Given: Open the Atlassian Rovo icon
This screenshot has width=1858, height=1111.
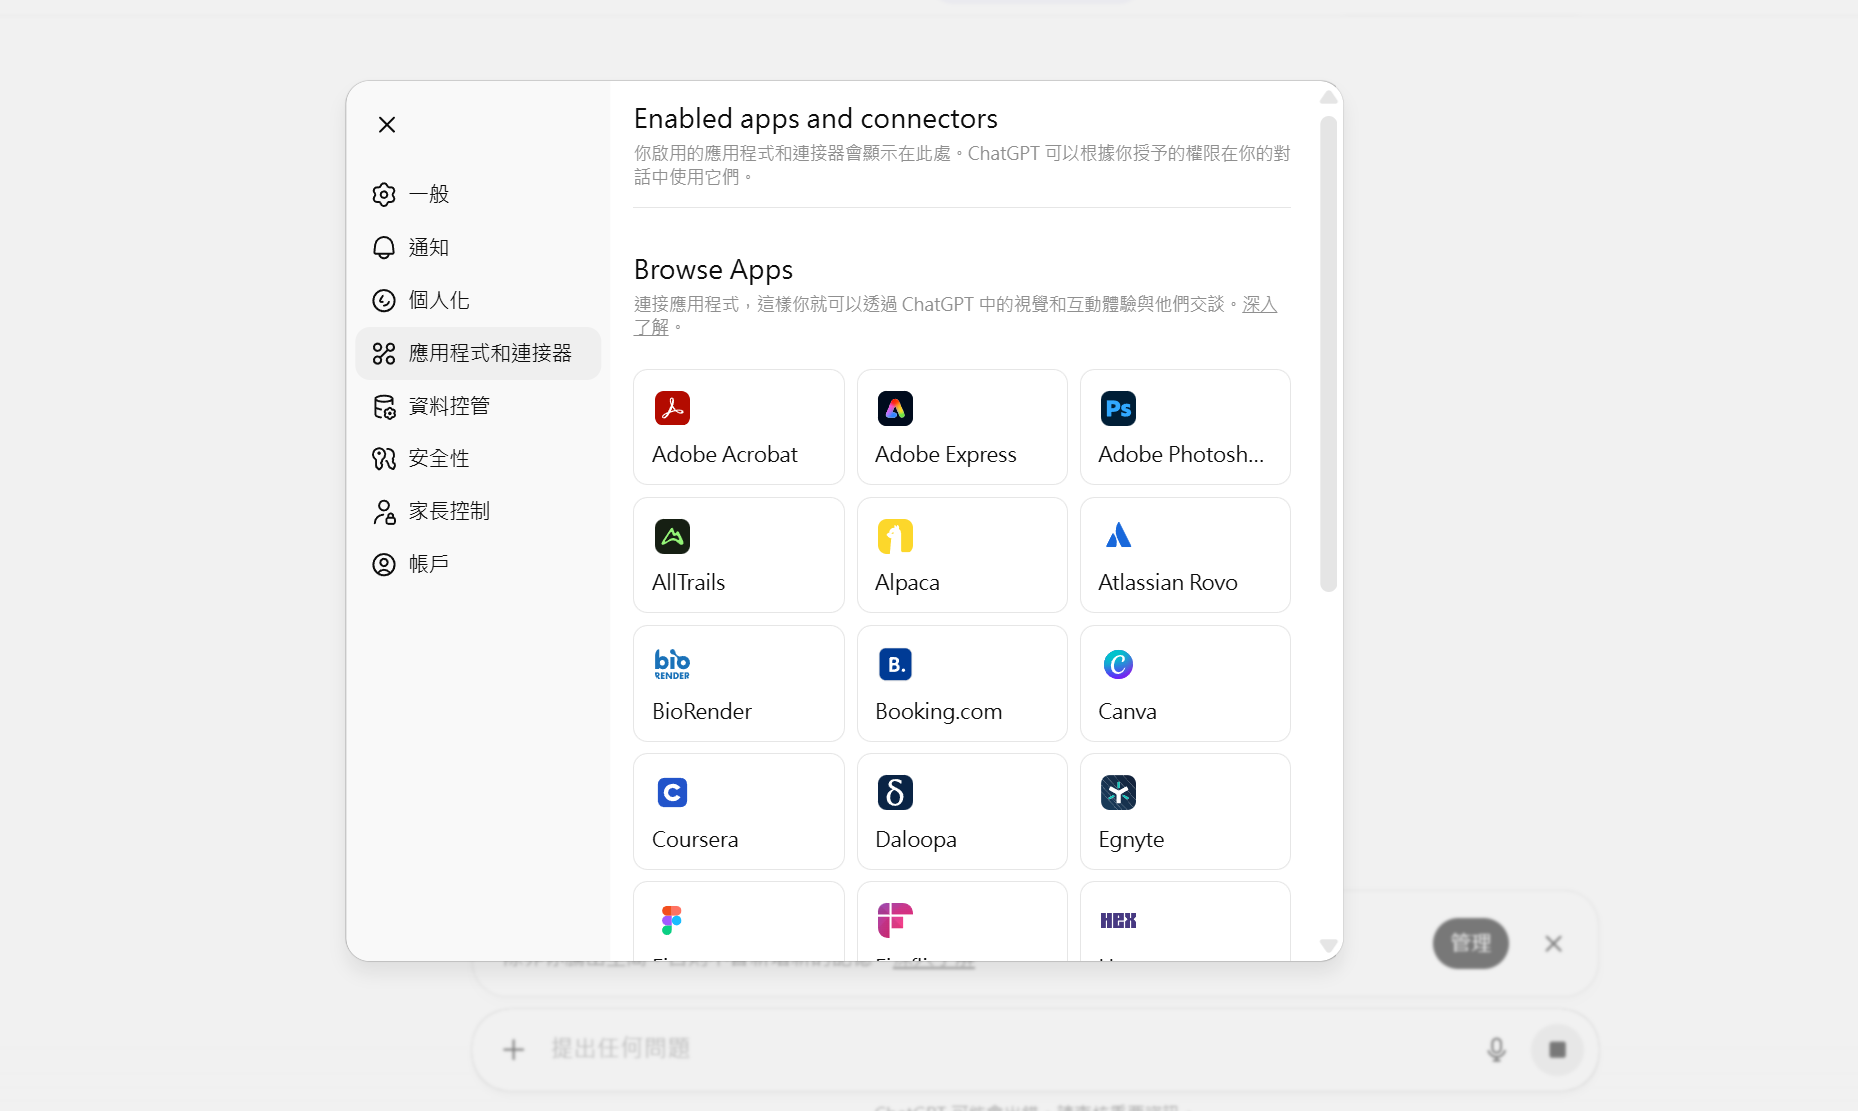Looking at the screenshot, I should 1118,536.
